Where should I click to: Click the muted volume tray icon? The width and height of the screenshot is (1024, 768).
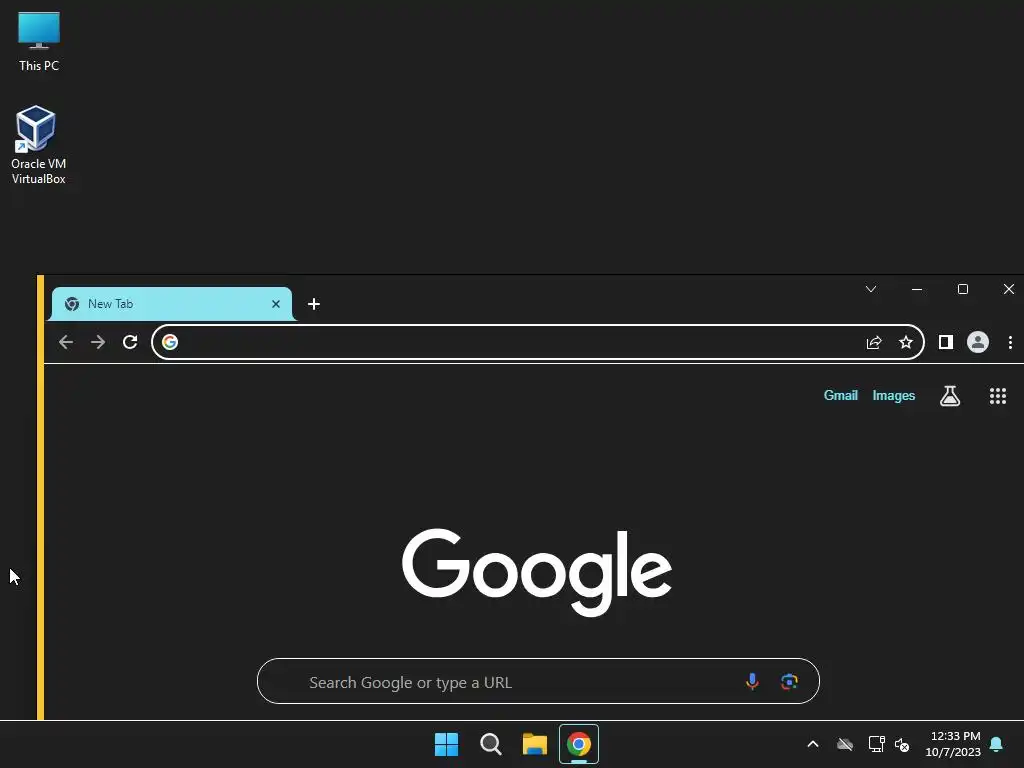click(x=902, y=744)
